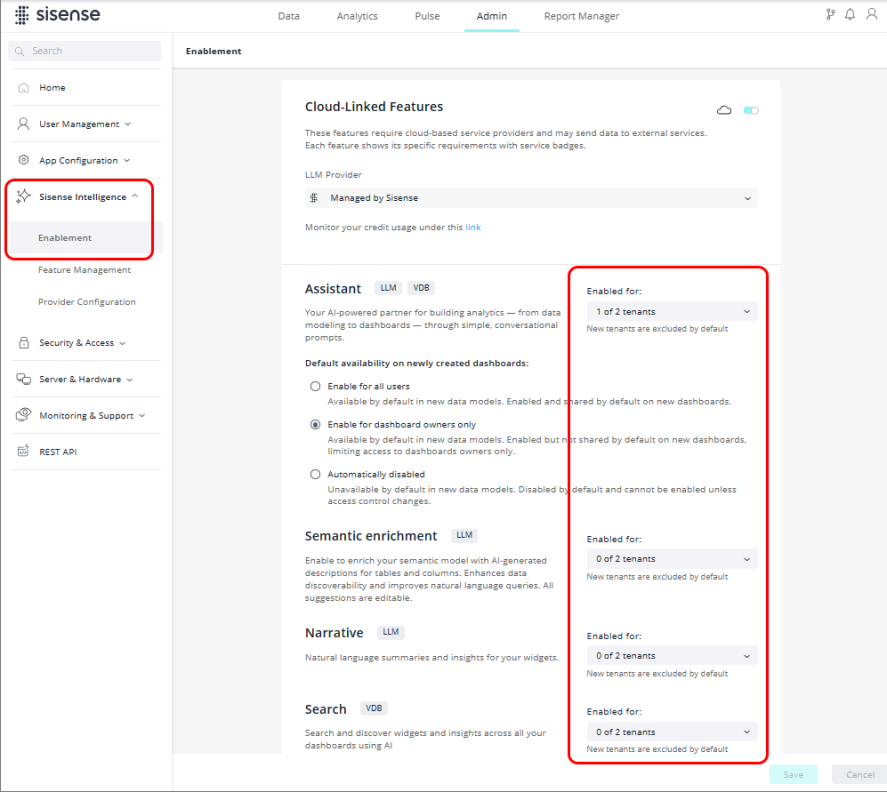Image resolution: width=887 pixels, height=792 pixels.
Task: Click the User Management person icon
Action: pos(23,124)
